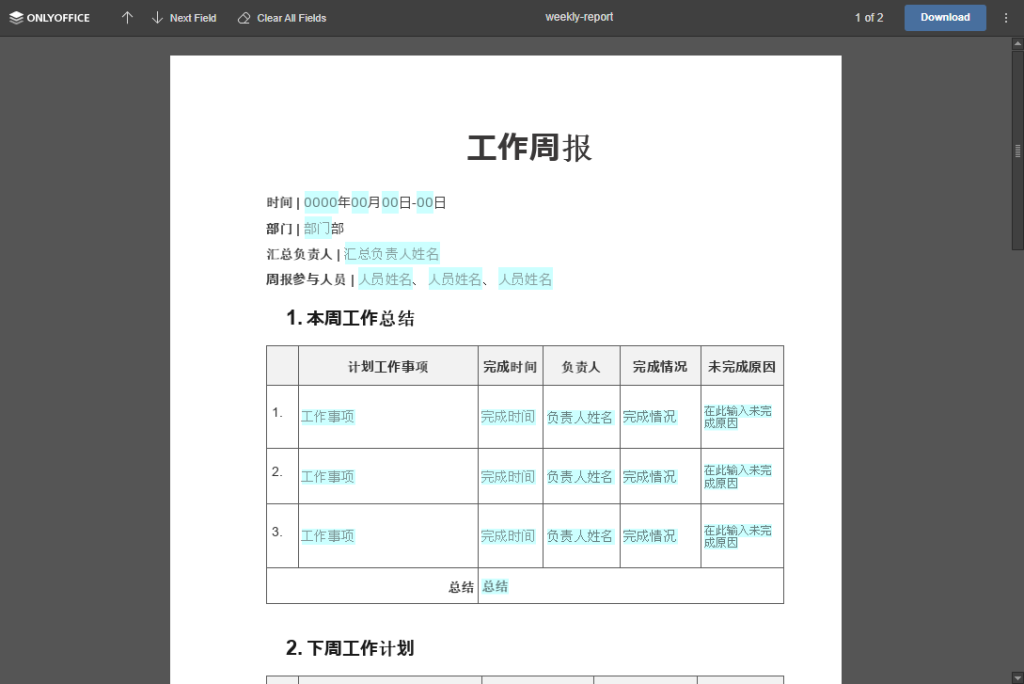Select the 汇总负责人姓名 summary leader field
This screenshot has width=1024, height=684.
point(391,253)
